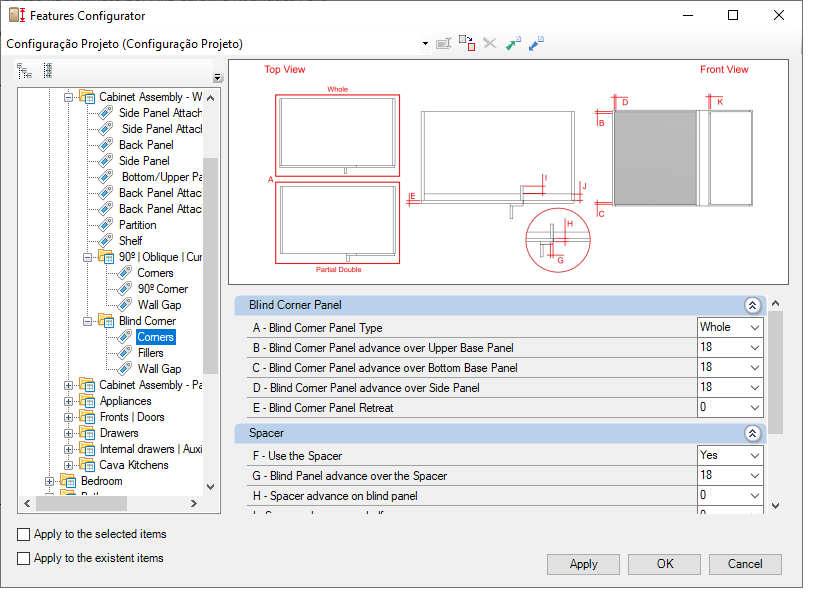The height and width of the screenshot is (598, 813).
Task: Click properties panel scroll down arrow
Action: tap(776, 505)
